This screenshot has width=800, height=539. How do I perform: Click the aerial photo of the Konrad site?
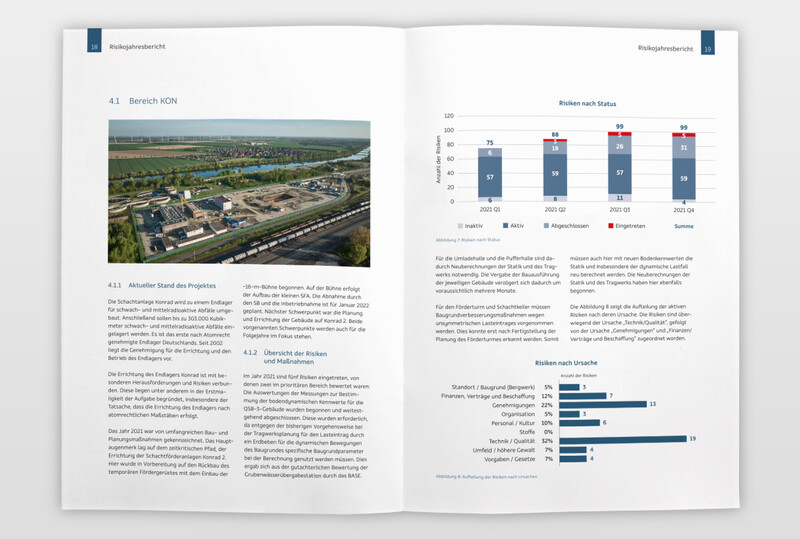pyautogui.click(x=239, y=192)
